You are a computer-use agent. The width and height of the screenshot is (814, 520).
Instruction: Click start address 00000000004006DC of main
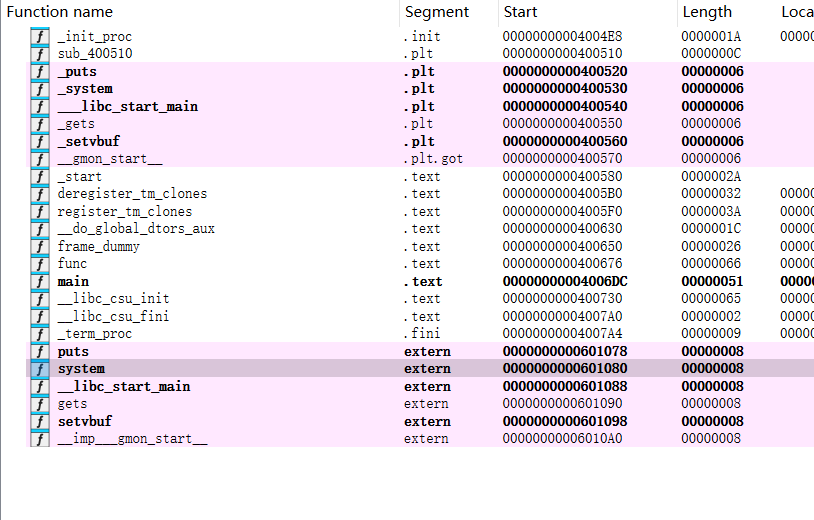click(565, 282)
